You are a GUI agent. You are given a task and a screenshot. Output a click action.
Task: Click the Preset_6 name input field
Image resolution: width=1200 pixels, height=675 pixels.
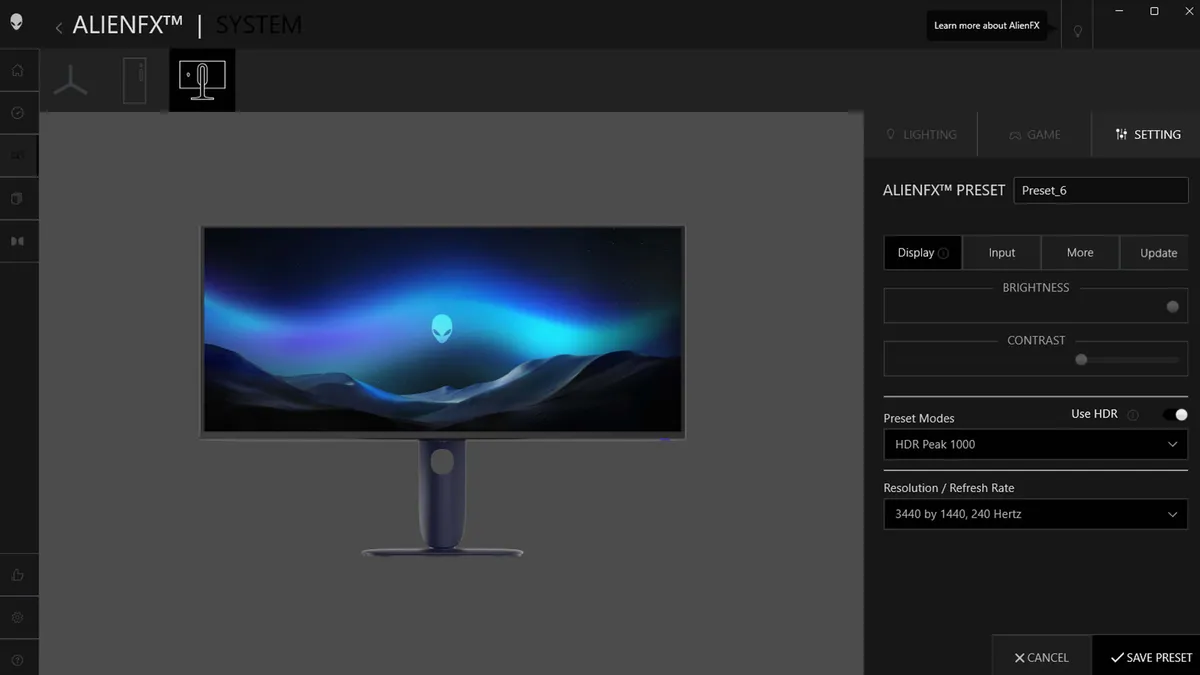point(1100,190)
